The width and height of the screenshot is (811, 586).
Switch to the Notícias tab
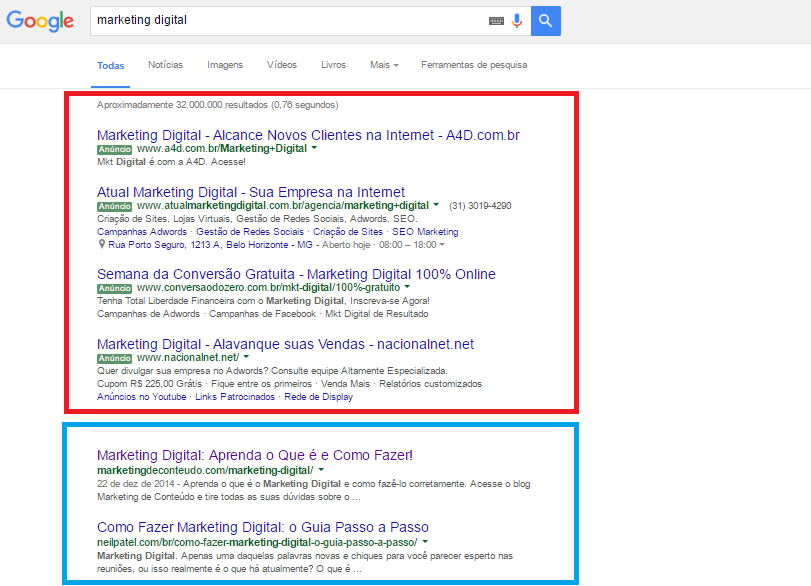[165, 65]
